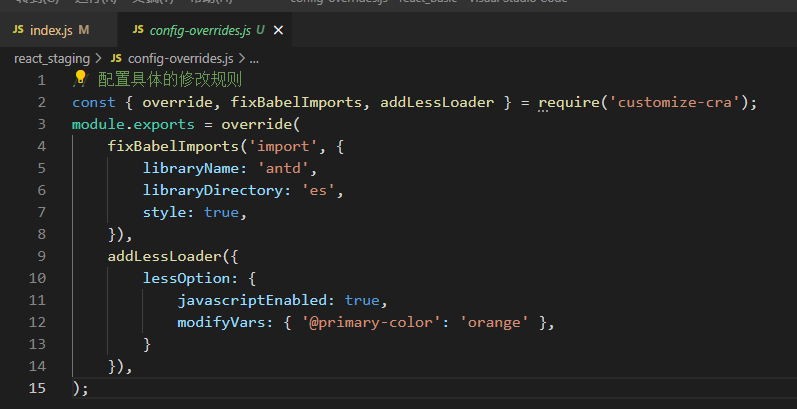Click 'fixBabelImports' call on line 4
This screenshot has height=409, width=797.
tap(173, 146)
